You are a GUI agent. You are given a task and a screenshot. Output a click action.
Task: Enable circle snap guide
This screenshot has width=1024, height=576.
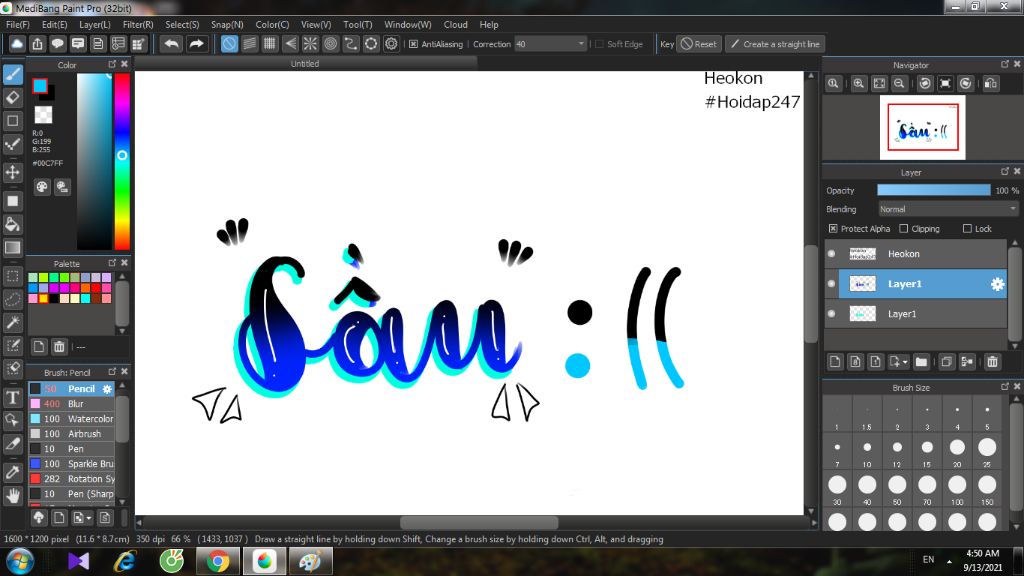330,44
